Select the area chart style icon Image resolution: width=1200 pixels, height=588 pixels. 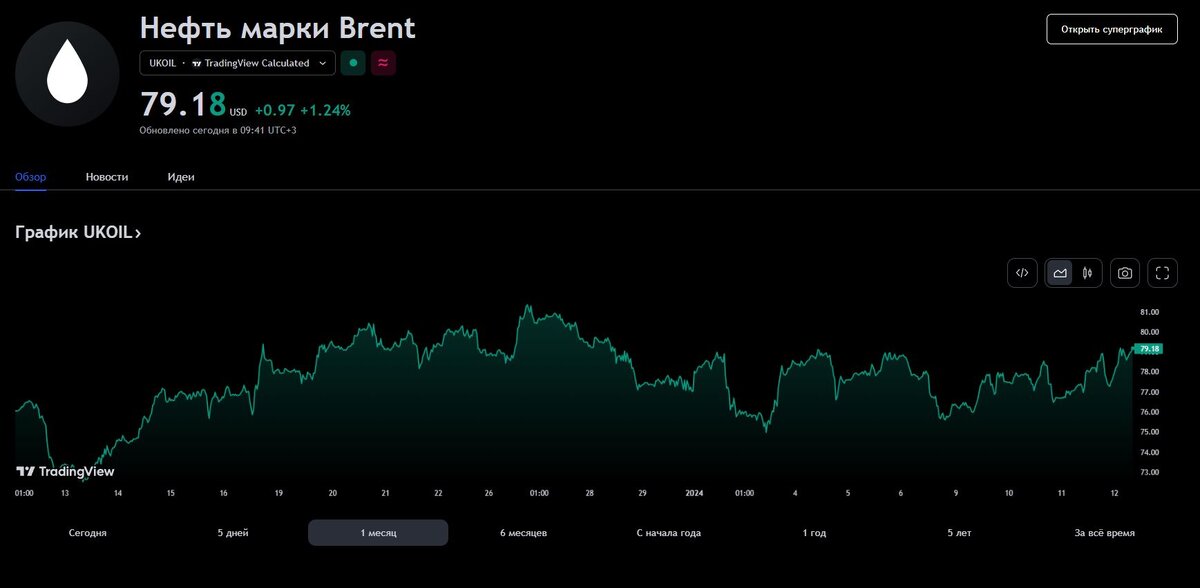point(1058,272)
